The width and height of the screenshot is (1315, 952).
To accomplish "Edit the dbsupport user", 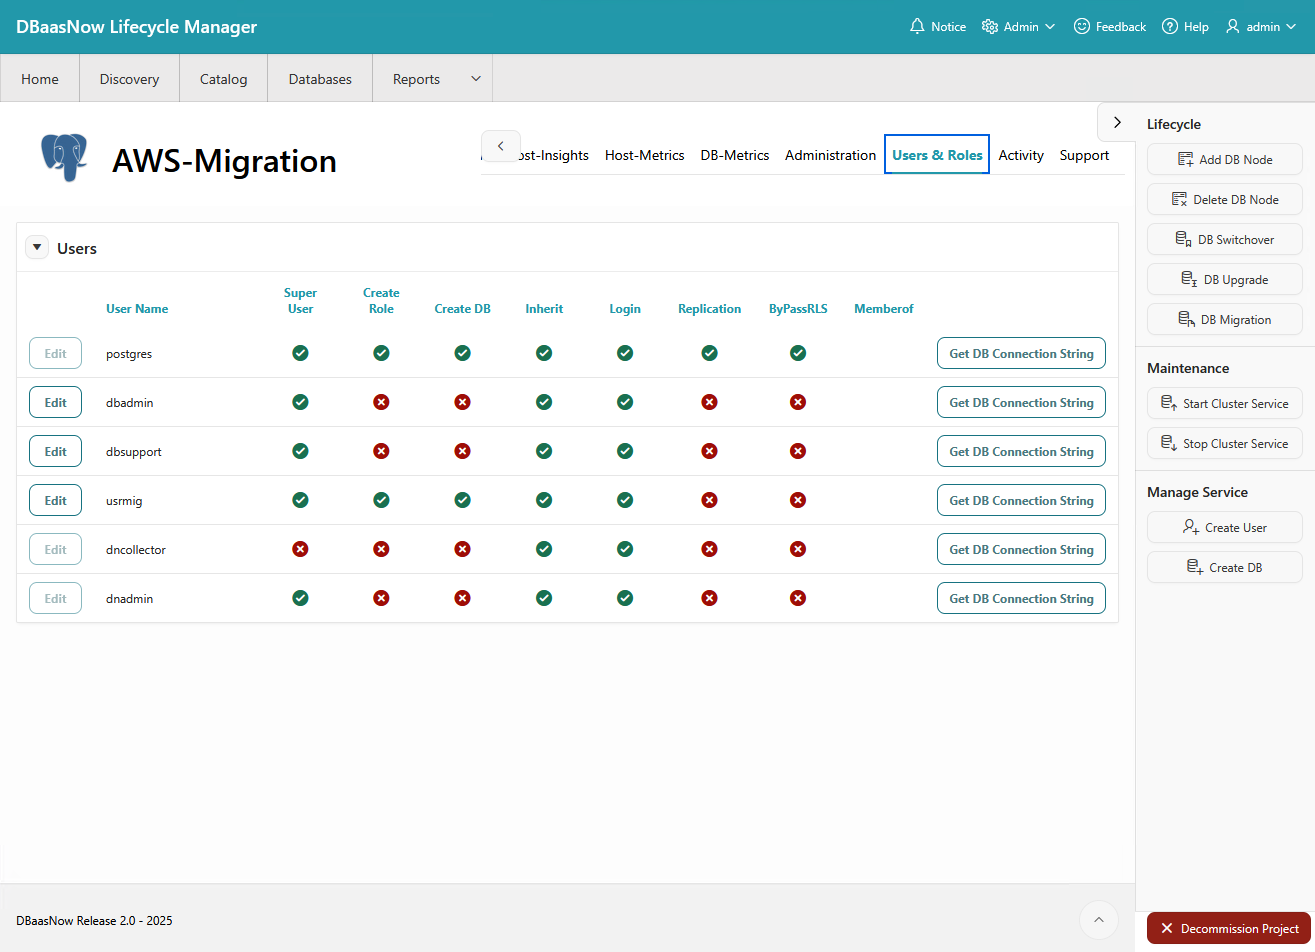I will tap(55, 451).
